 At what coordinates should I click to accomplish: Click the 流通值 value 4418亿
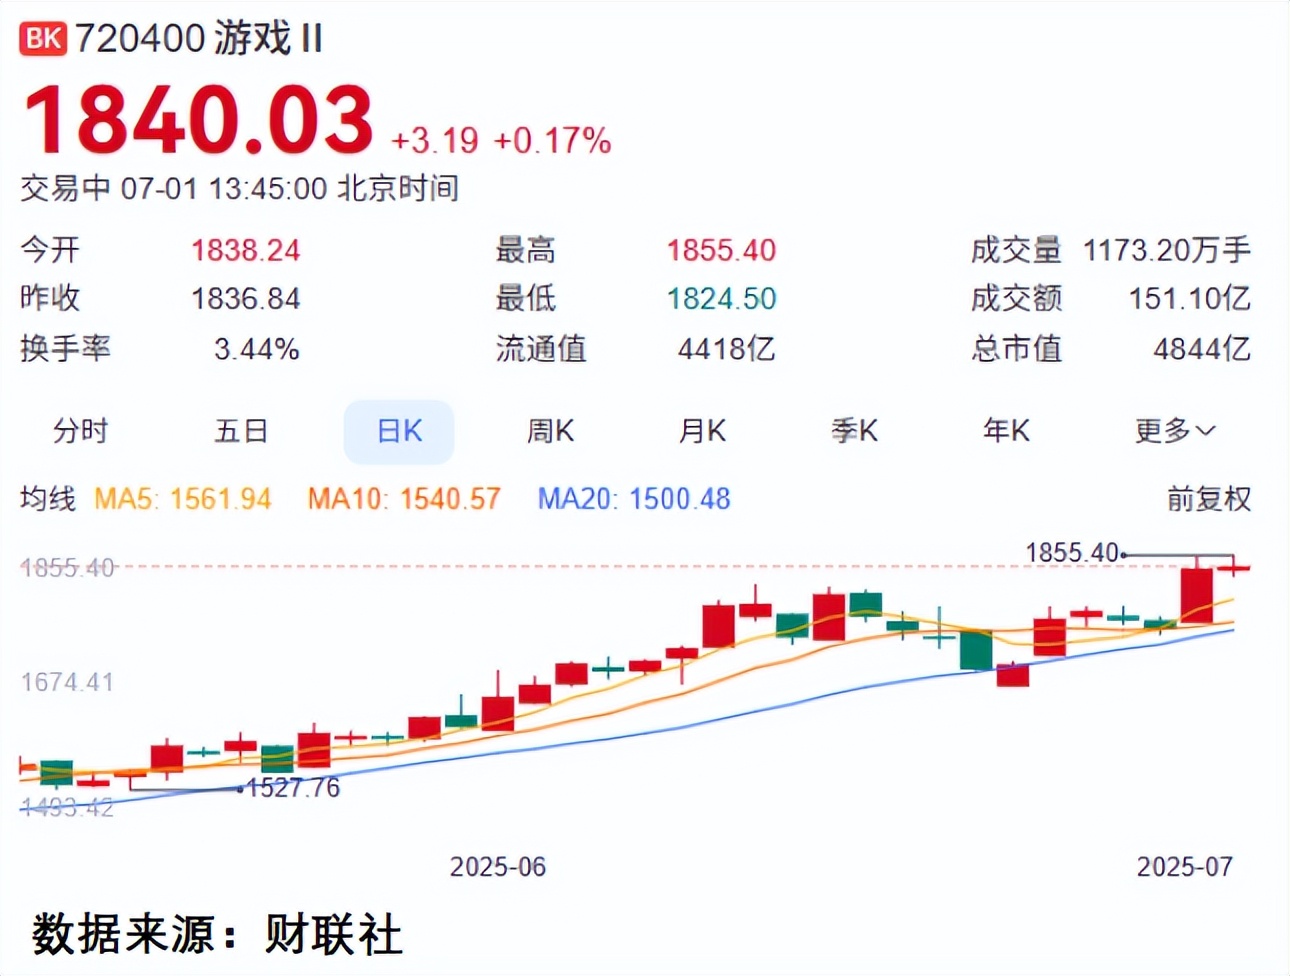coord(727,349)
